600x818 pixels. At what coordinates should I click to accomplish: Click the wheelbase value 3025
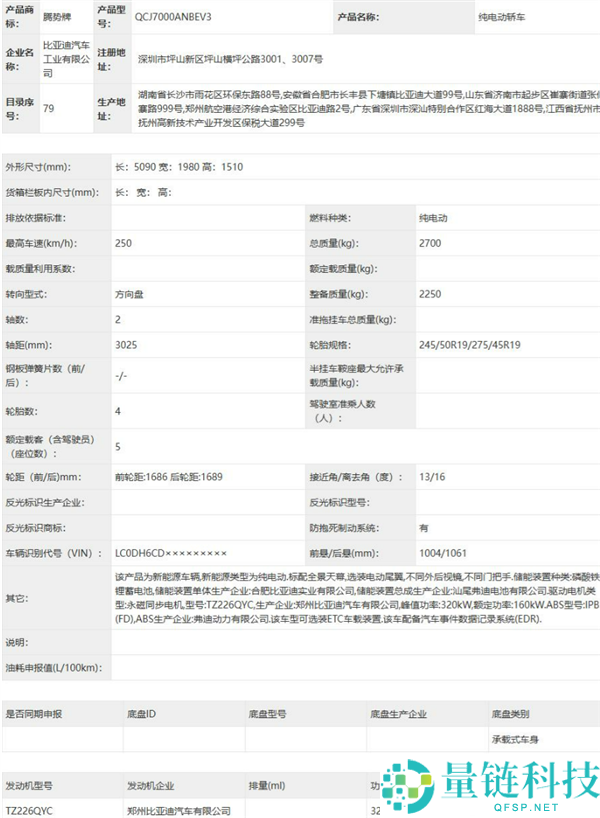click(126, 345)
